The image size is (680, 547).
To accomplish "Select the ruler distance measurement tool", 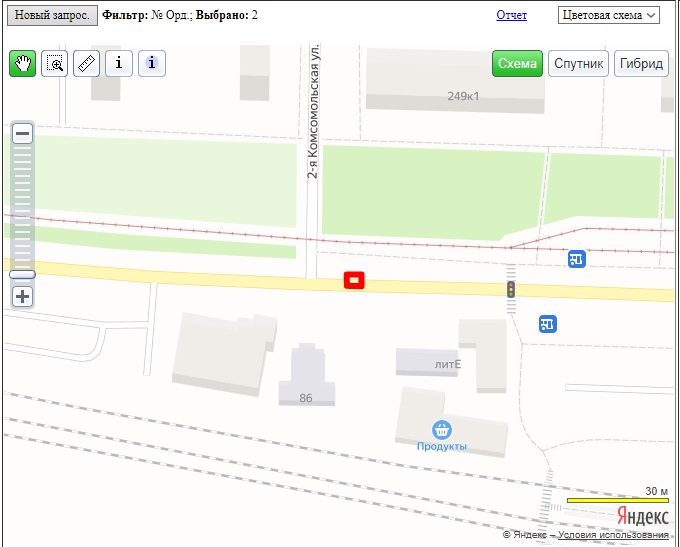I will coord(87,63).
